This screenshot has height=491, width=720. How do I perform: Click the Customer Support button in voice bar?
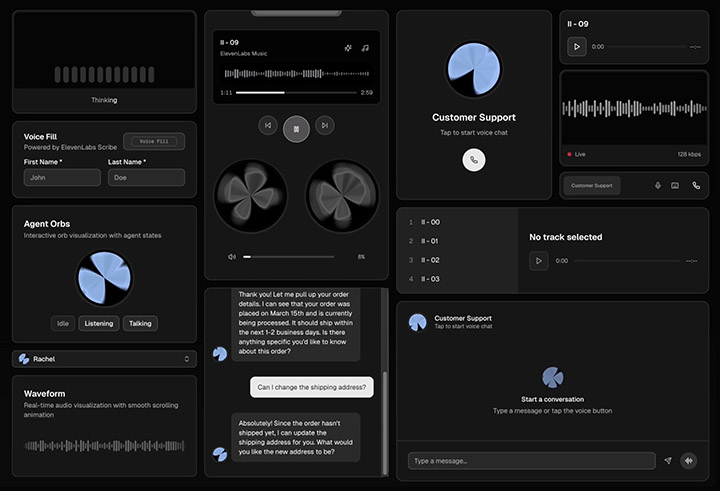(x=591, y=185)
